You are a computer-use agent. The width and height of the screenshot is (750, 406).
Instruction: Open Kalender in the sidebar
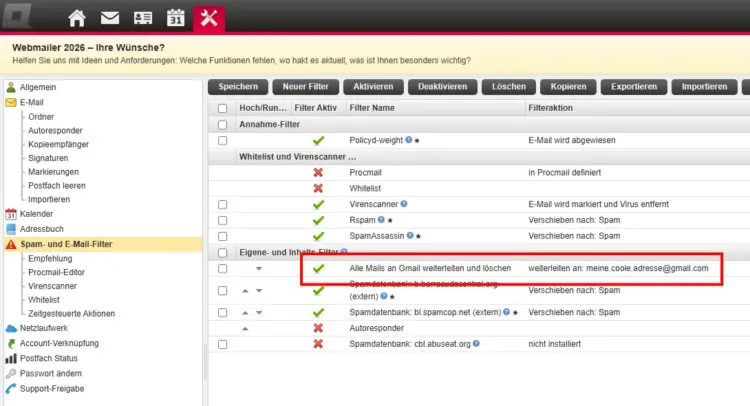(36, 214)
